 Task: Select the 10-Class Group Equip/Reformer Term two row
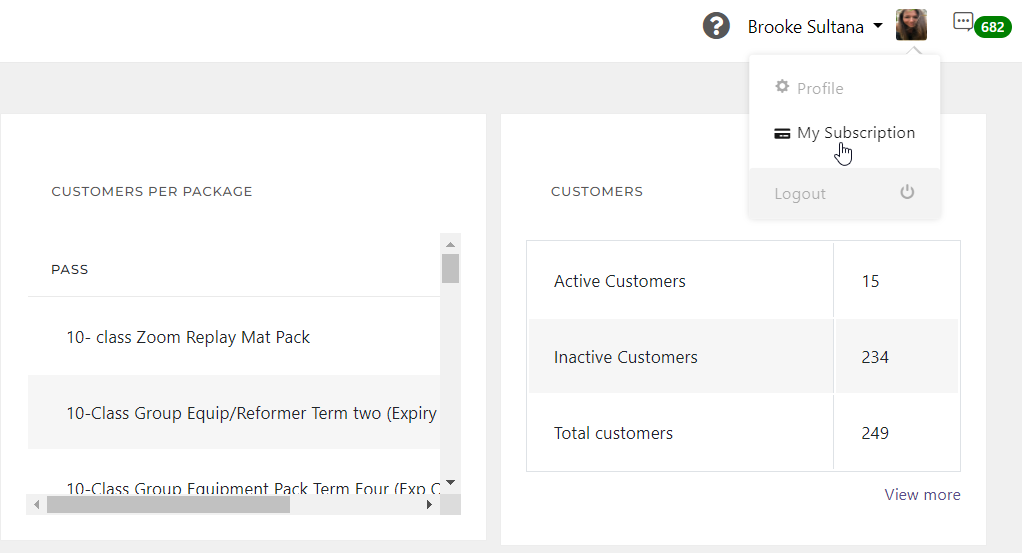250,412
